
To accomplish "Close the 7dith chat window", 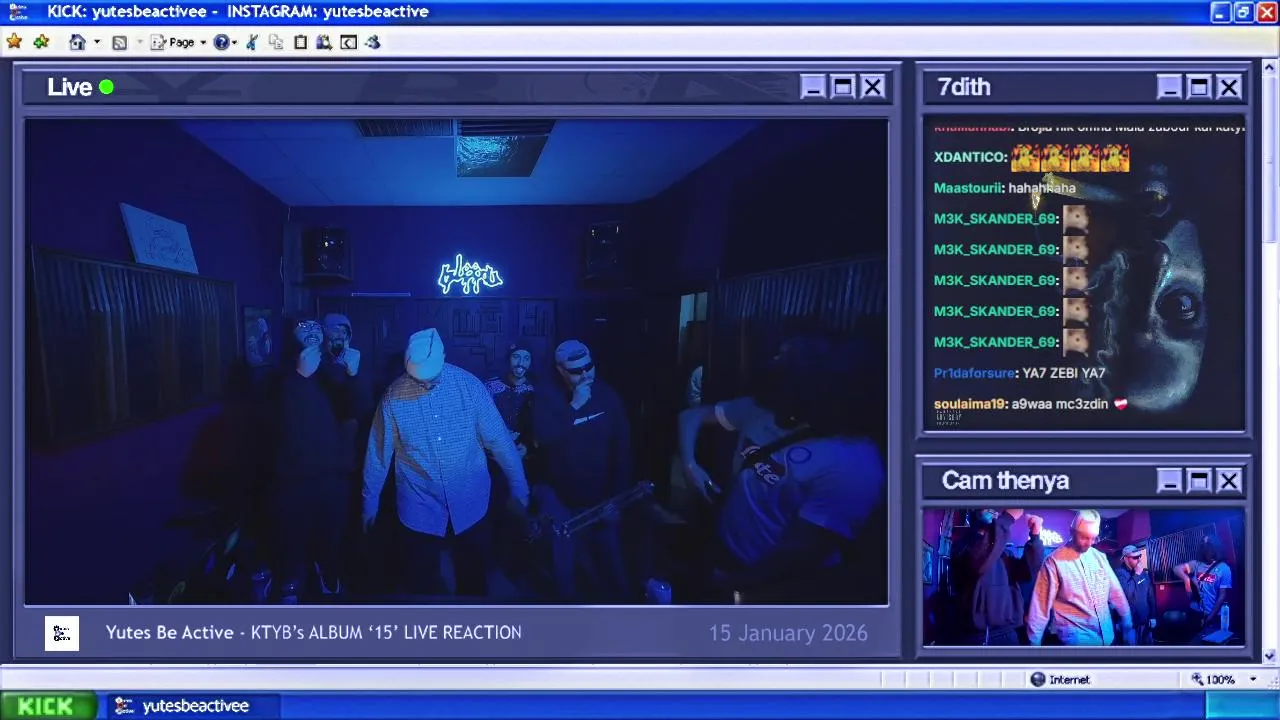I will point(1229,87).
